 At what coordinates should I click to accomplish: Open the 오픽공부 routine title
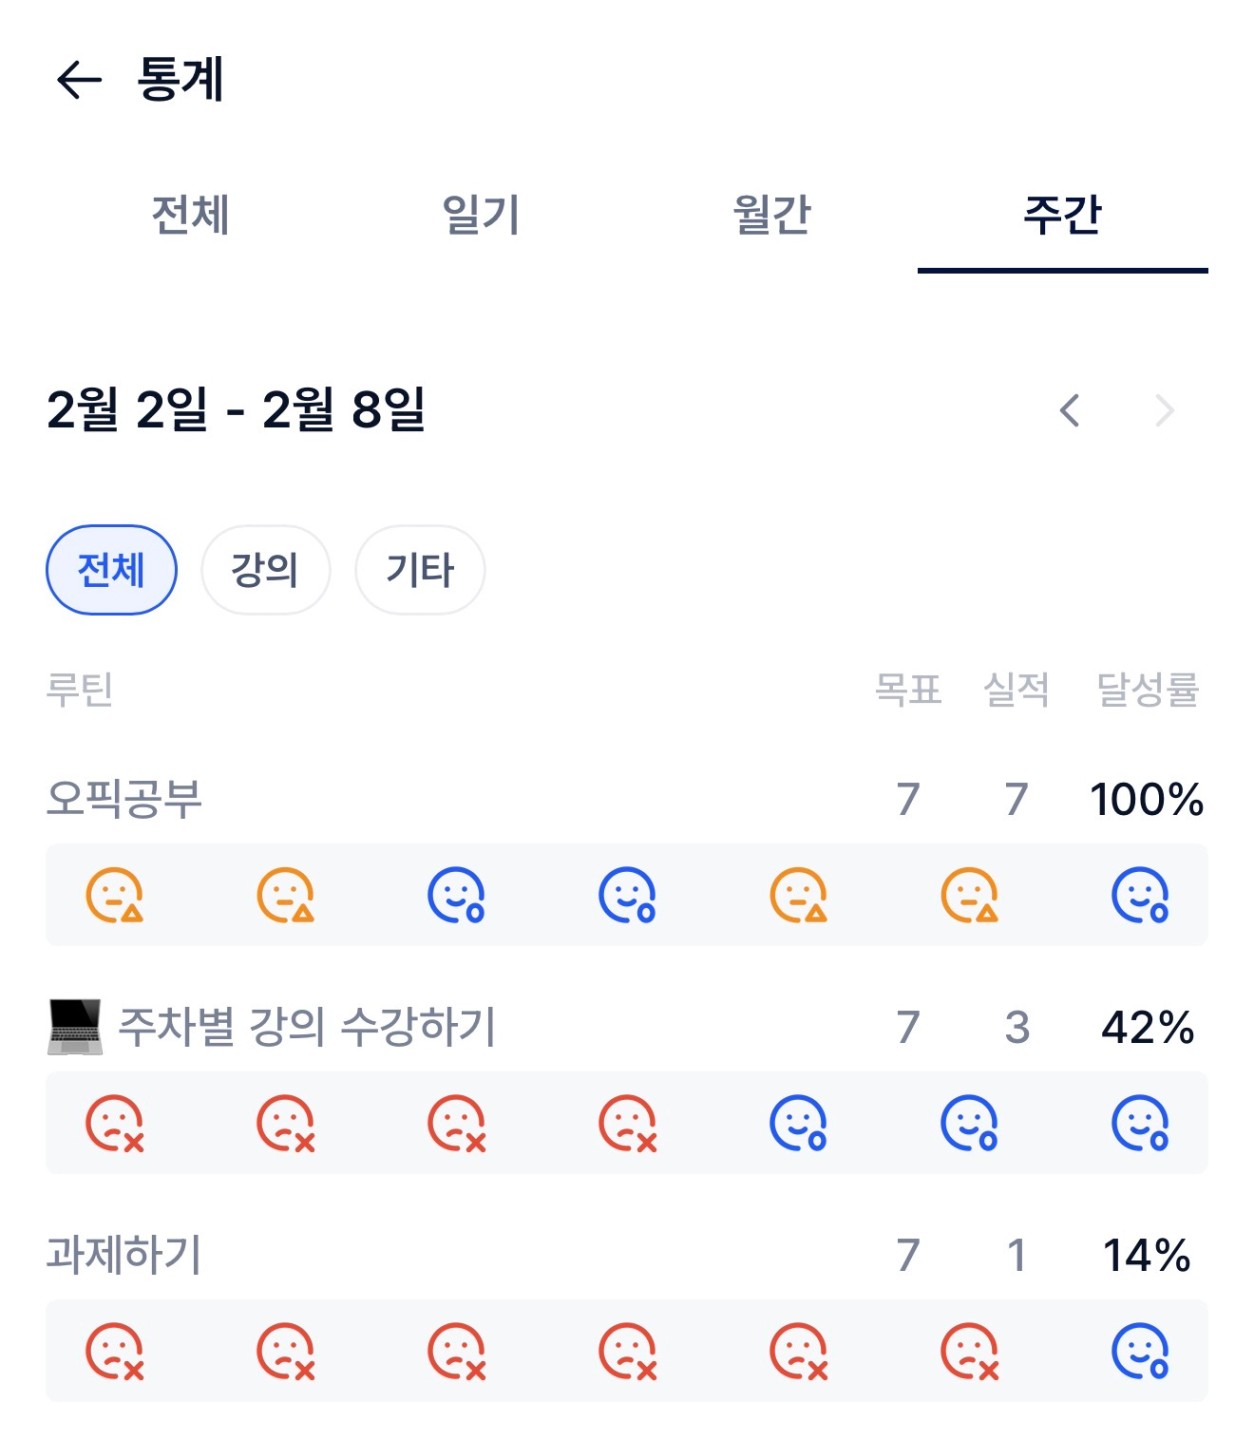point(125,799)
